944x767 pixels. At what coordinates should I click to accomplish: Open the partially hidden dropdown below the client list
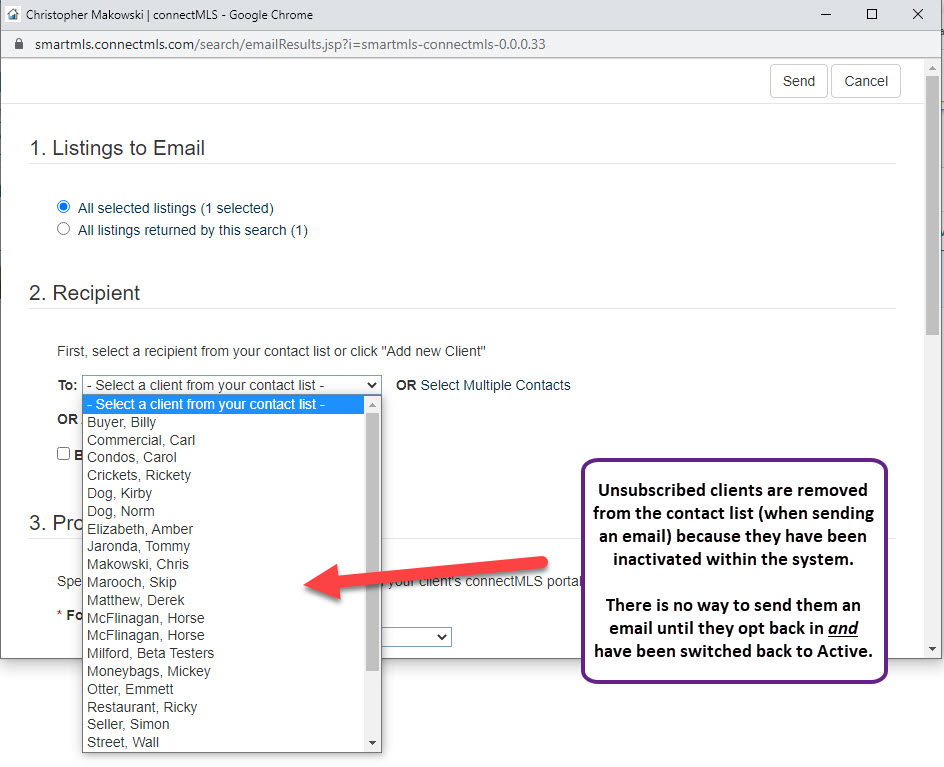[x=417, y=637]
